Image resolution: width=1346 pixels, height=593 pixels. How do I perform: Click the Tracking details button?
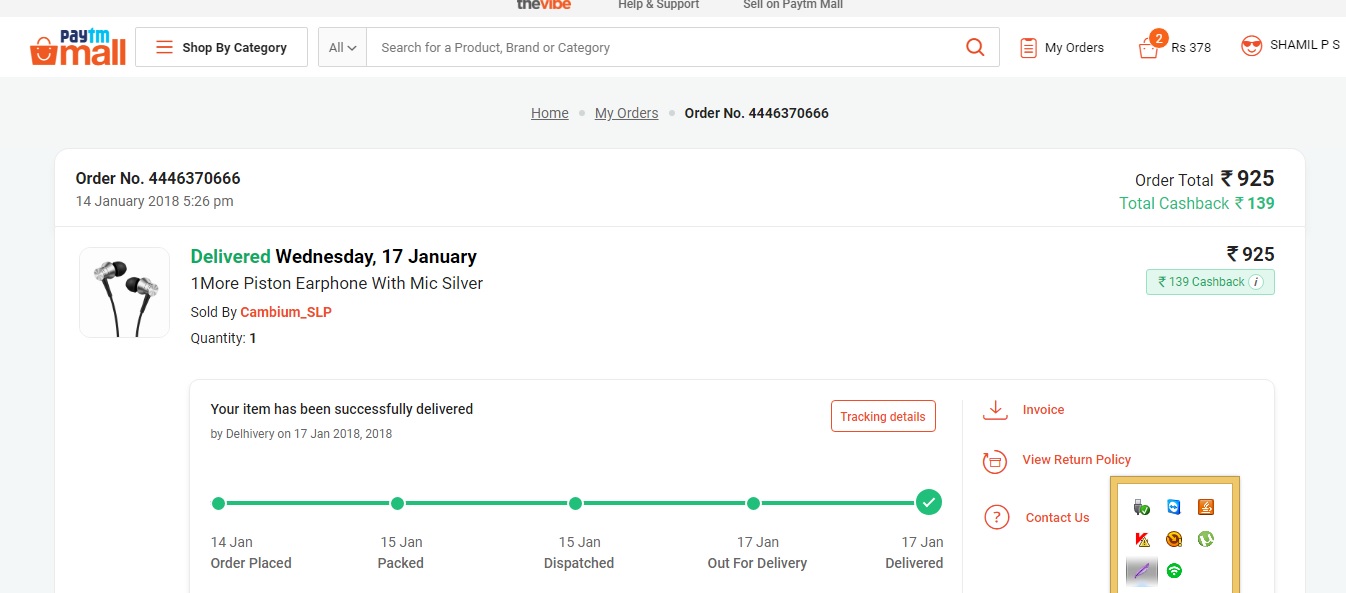tap(883, 417)
